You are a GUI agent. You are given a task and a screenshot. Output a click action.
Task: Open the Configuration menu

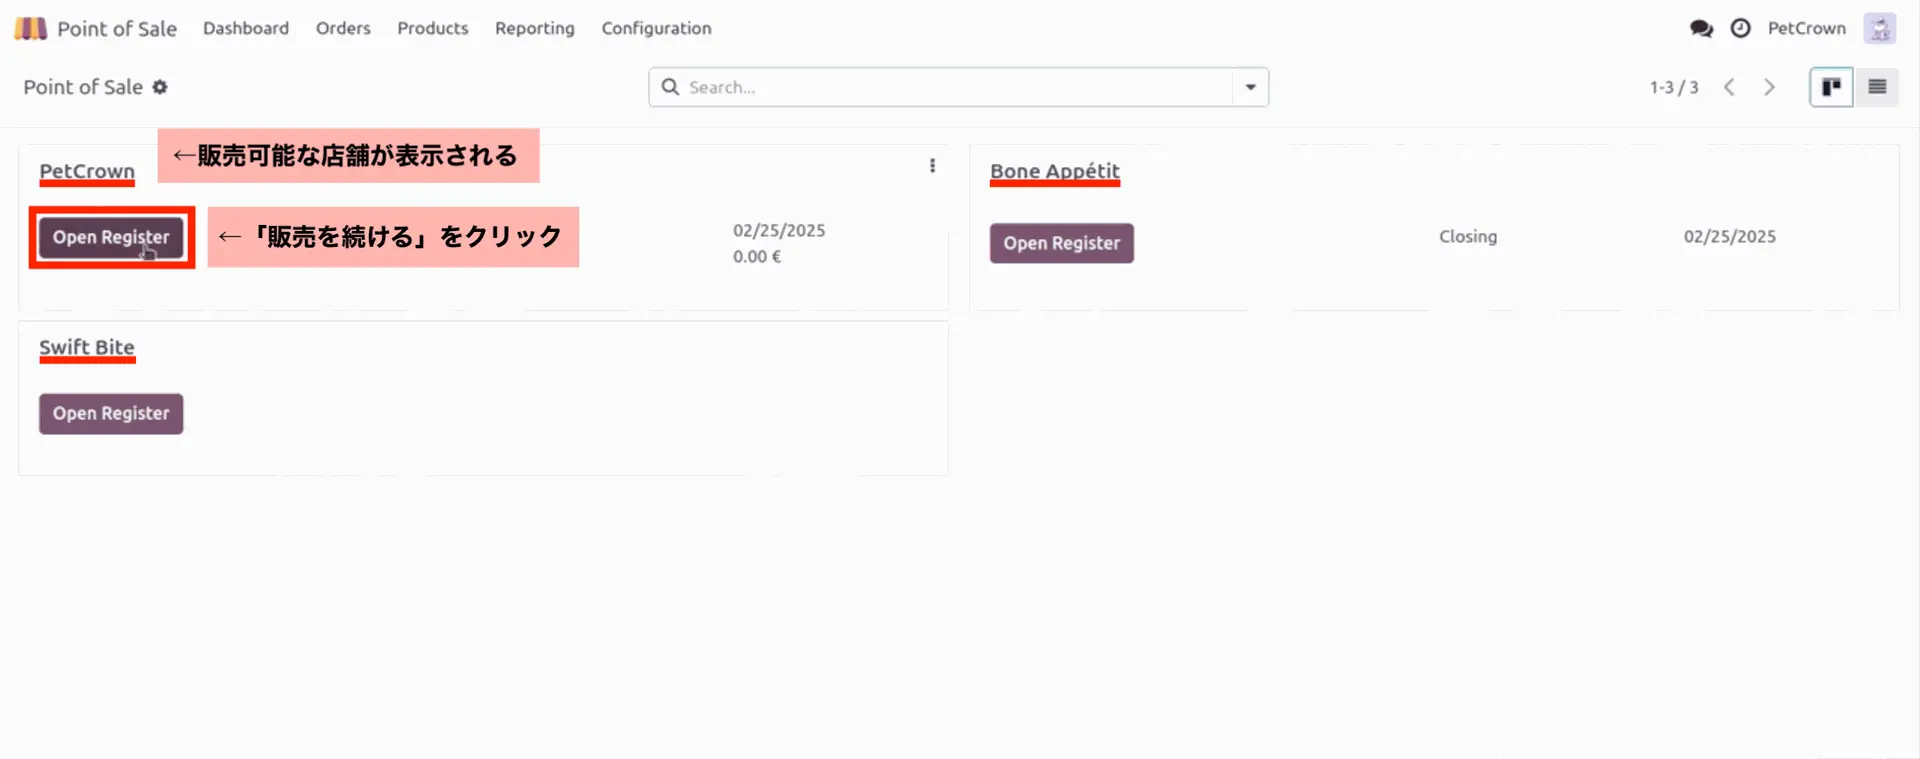(656, 28)
